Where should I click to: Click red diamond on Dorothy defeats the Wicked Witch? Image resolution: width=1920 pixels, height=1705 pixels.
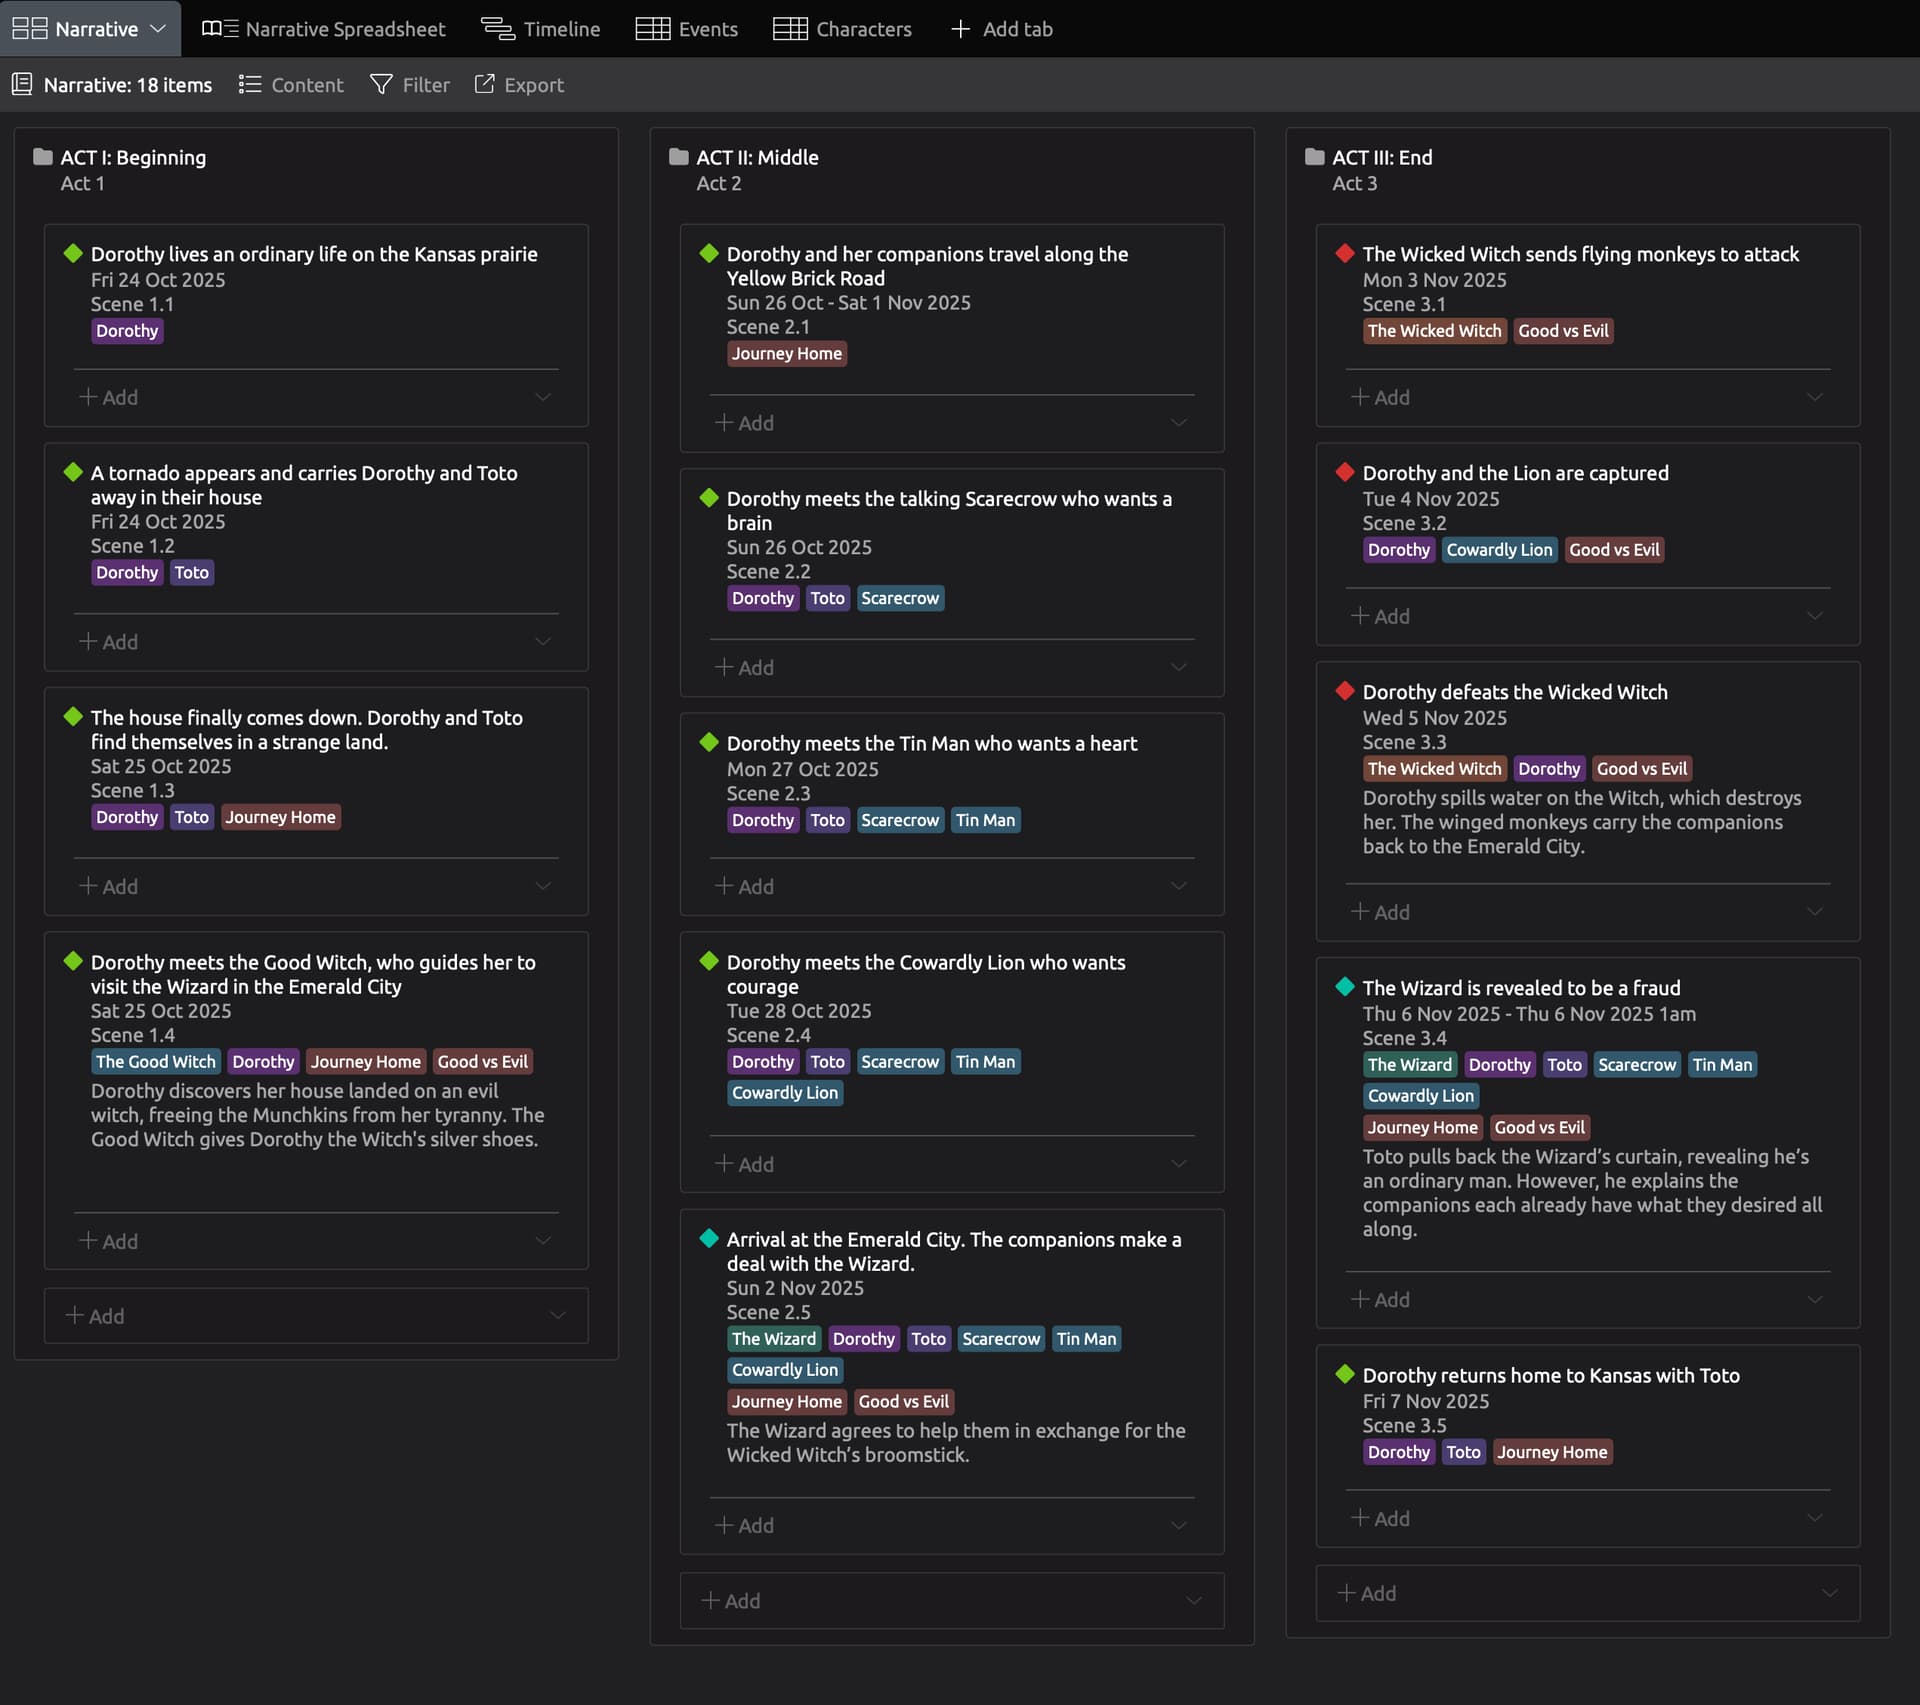(x=1345, y=691)
